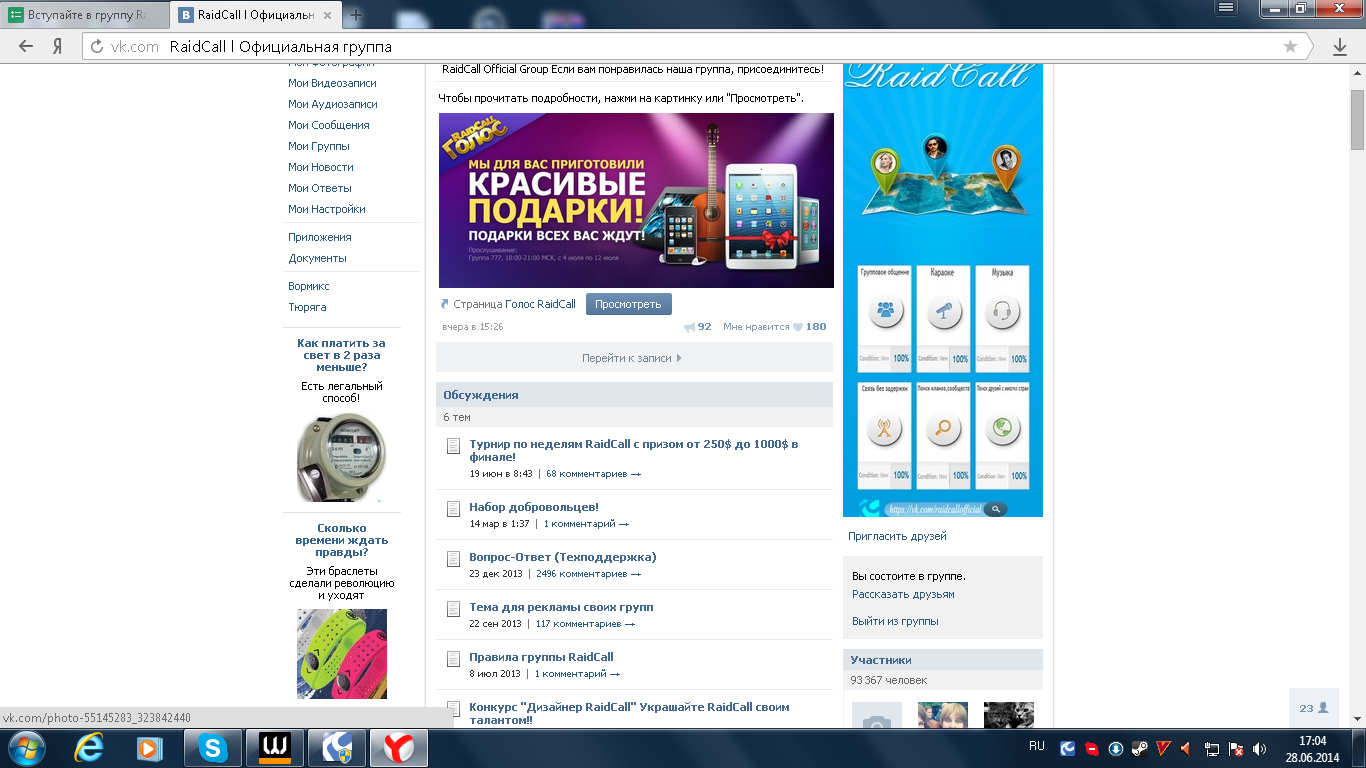Open 'Мои Новости' in sidebar
The image size is (1366, 768).
(x=321, y=167)
